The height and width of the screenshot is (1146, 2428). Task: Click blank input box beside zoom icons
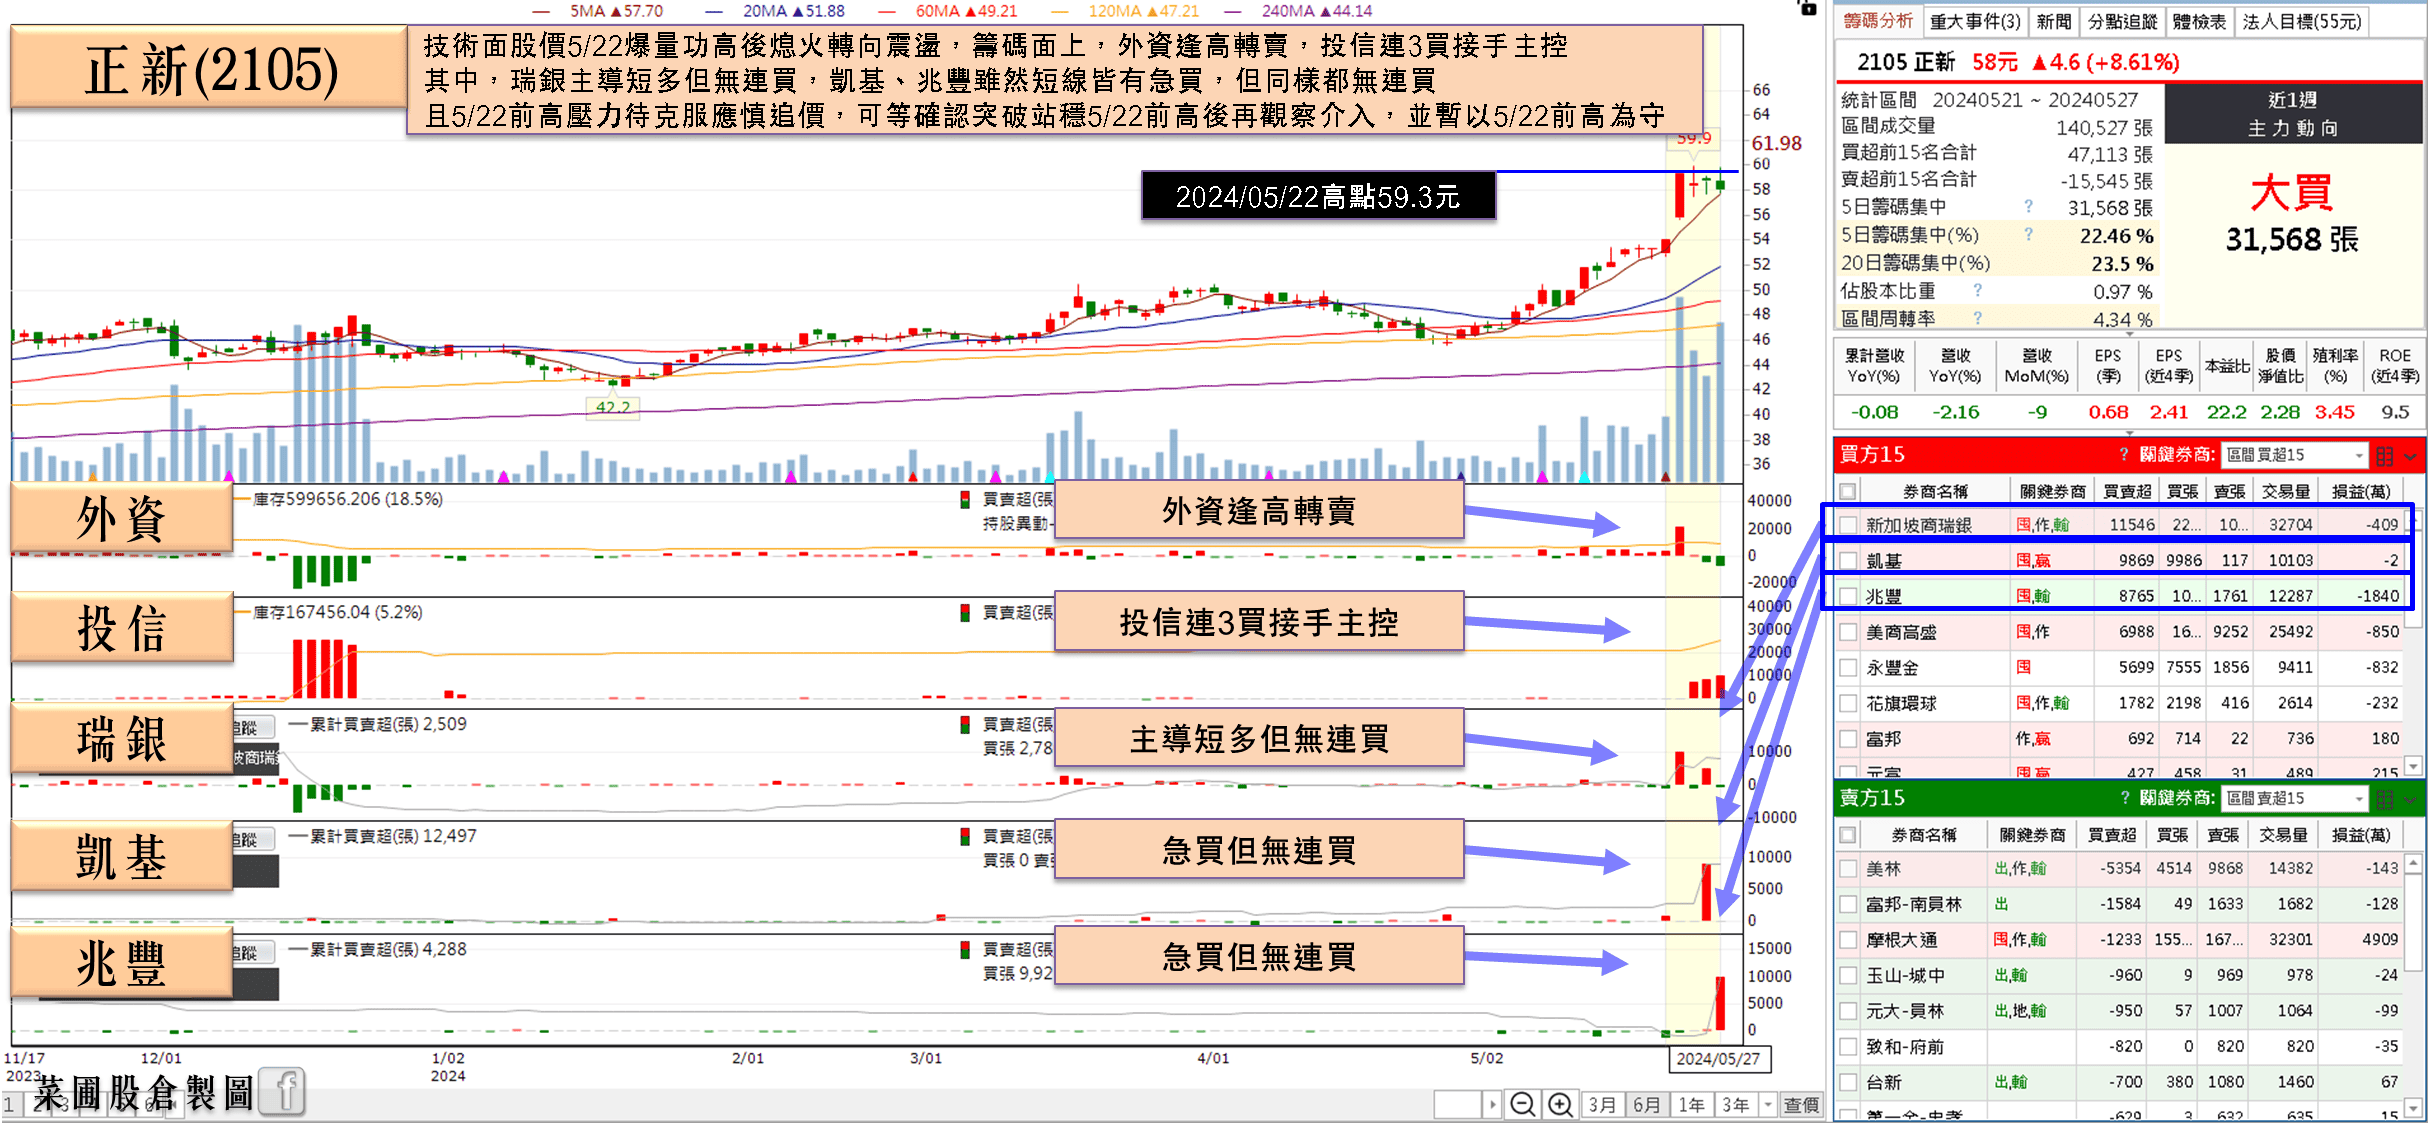(x=1458, y=1104)
